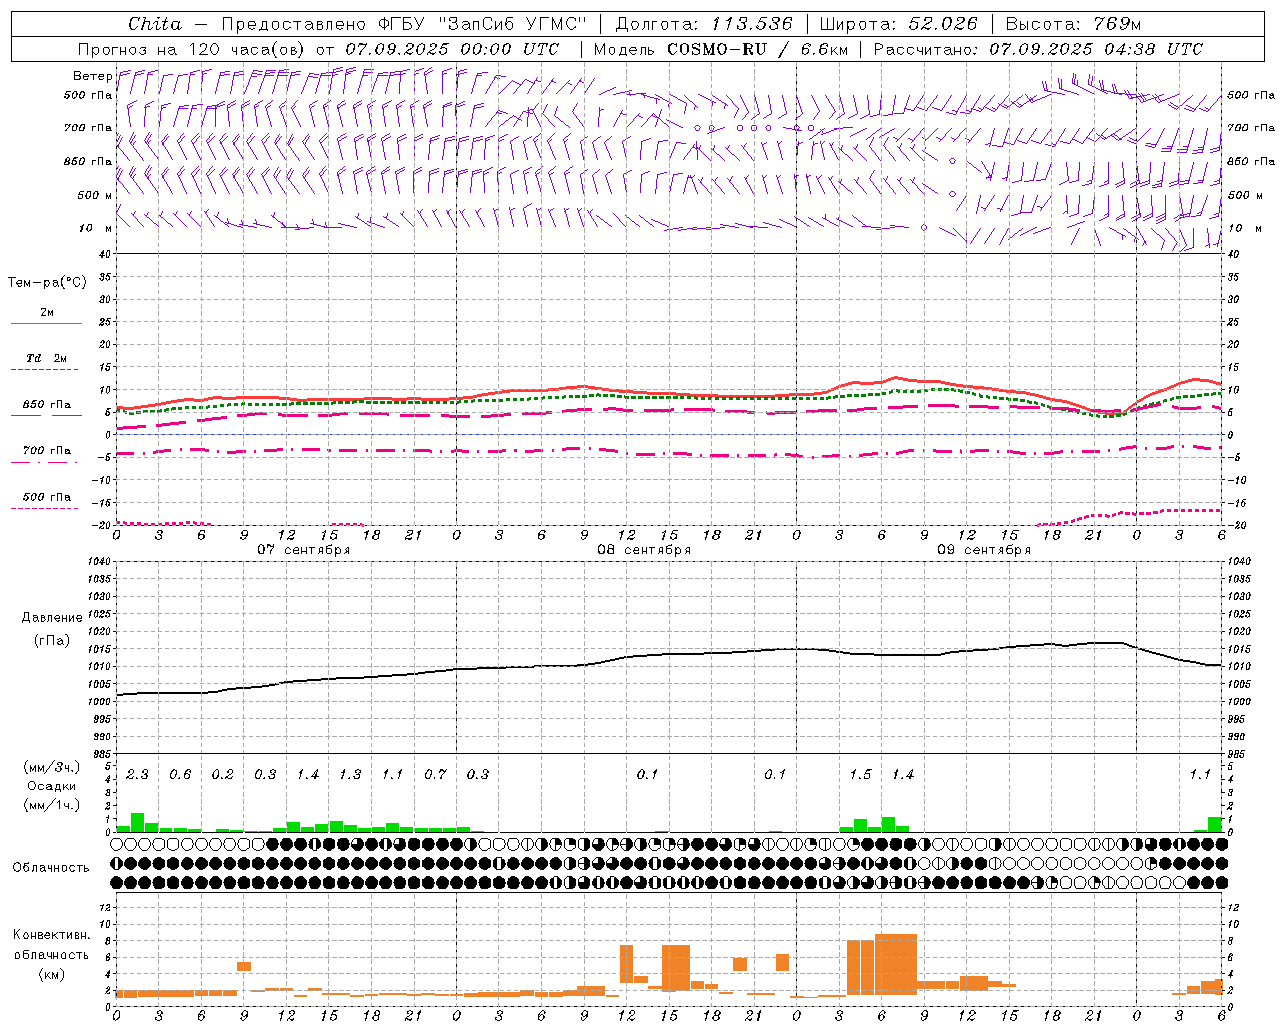
Task: Click the 0.7 precipitation value
Action: [435, 774]
